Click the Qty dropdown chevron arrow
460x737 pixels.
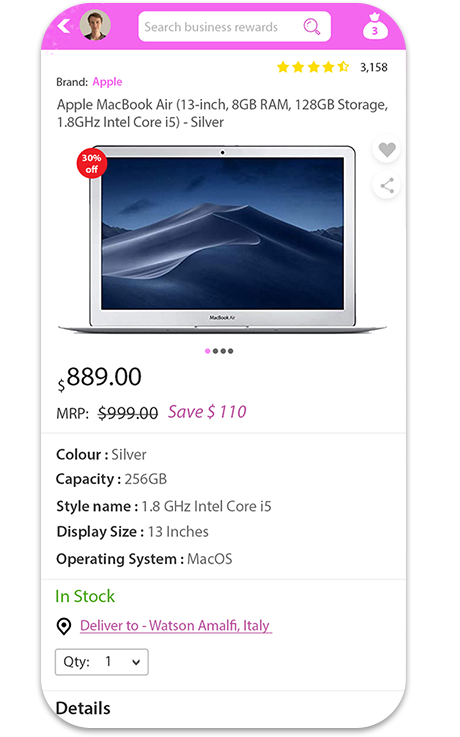tap(136, 662)
